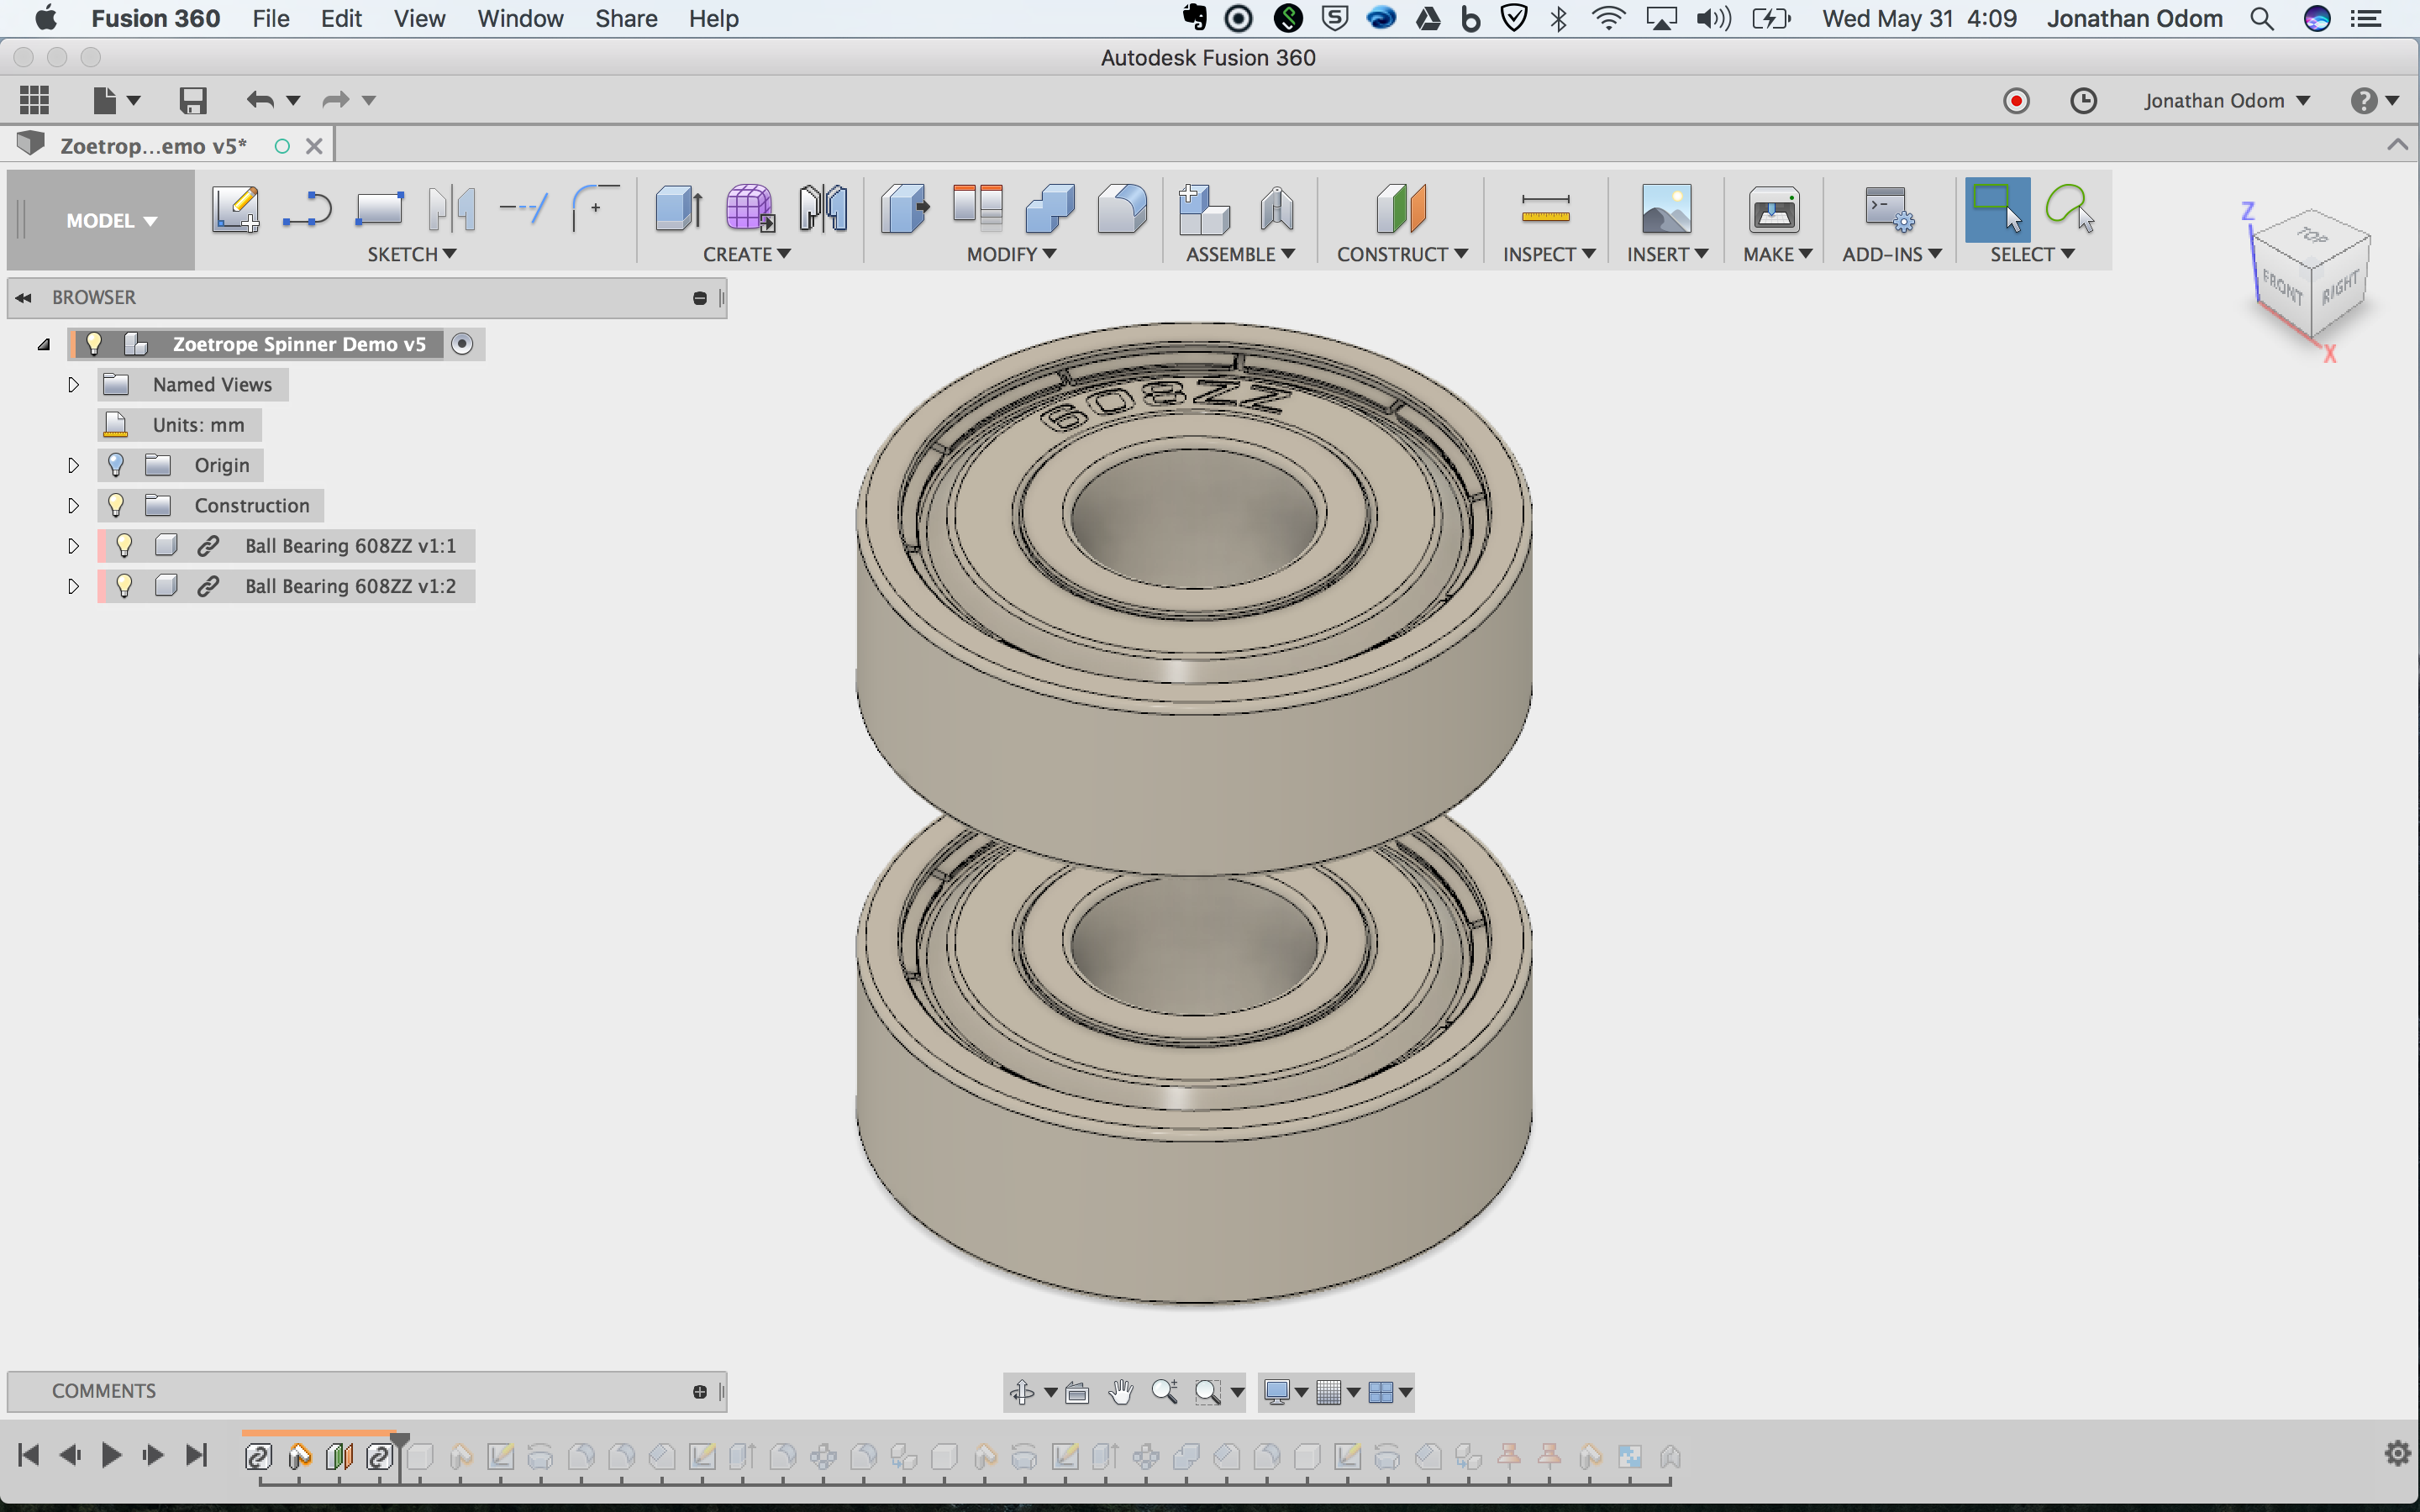The height and width of the screenshot is (1512, 2420).
Task: Expand the Named Views tree node
Action: 73,385
